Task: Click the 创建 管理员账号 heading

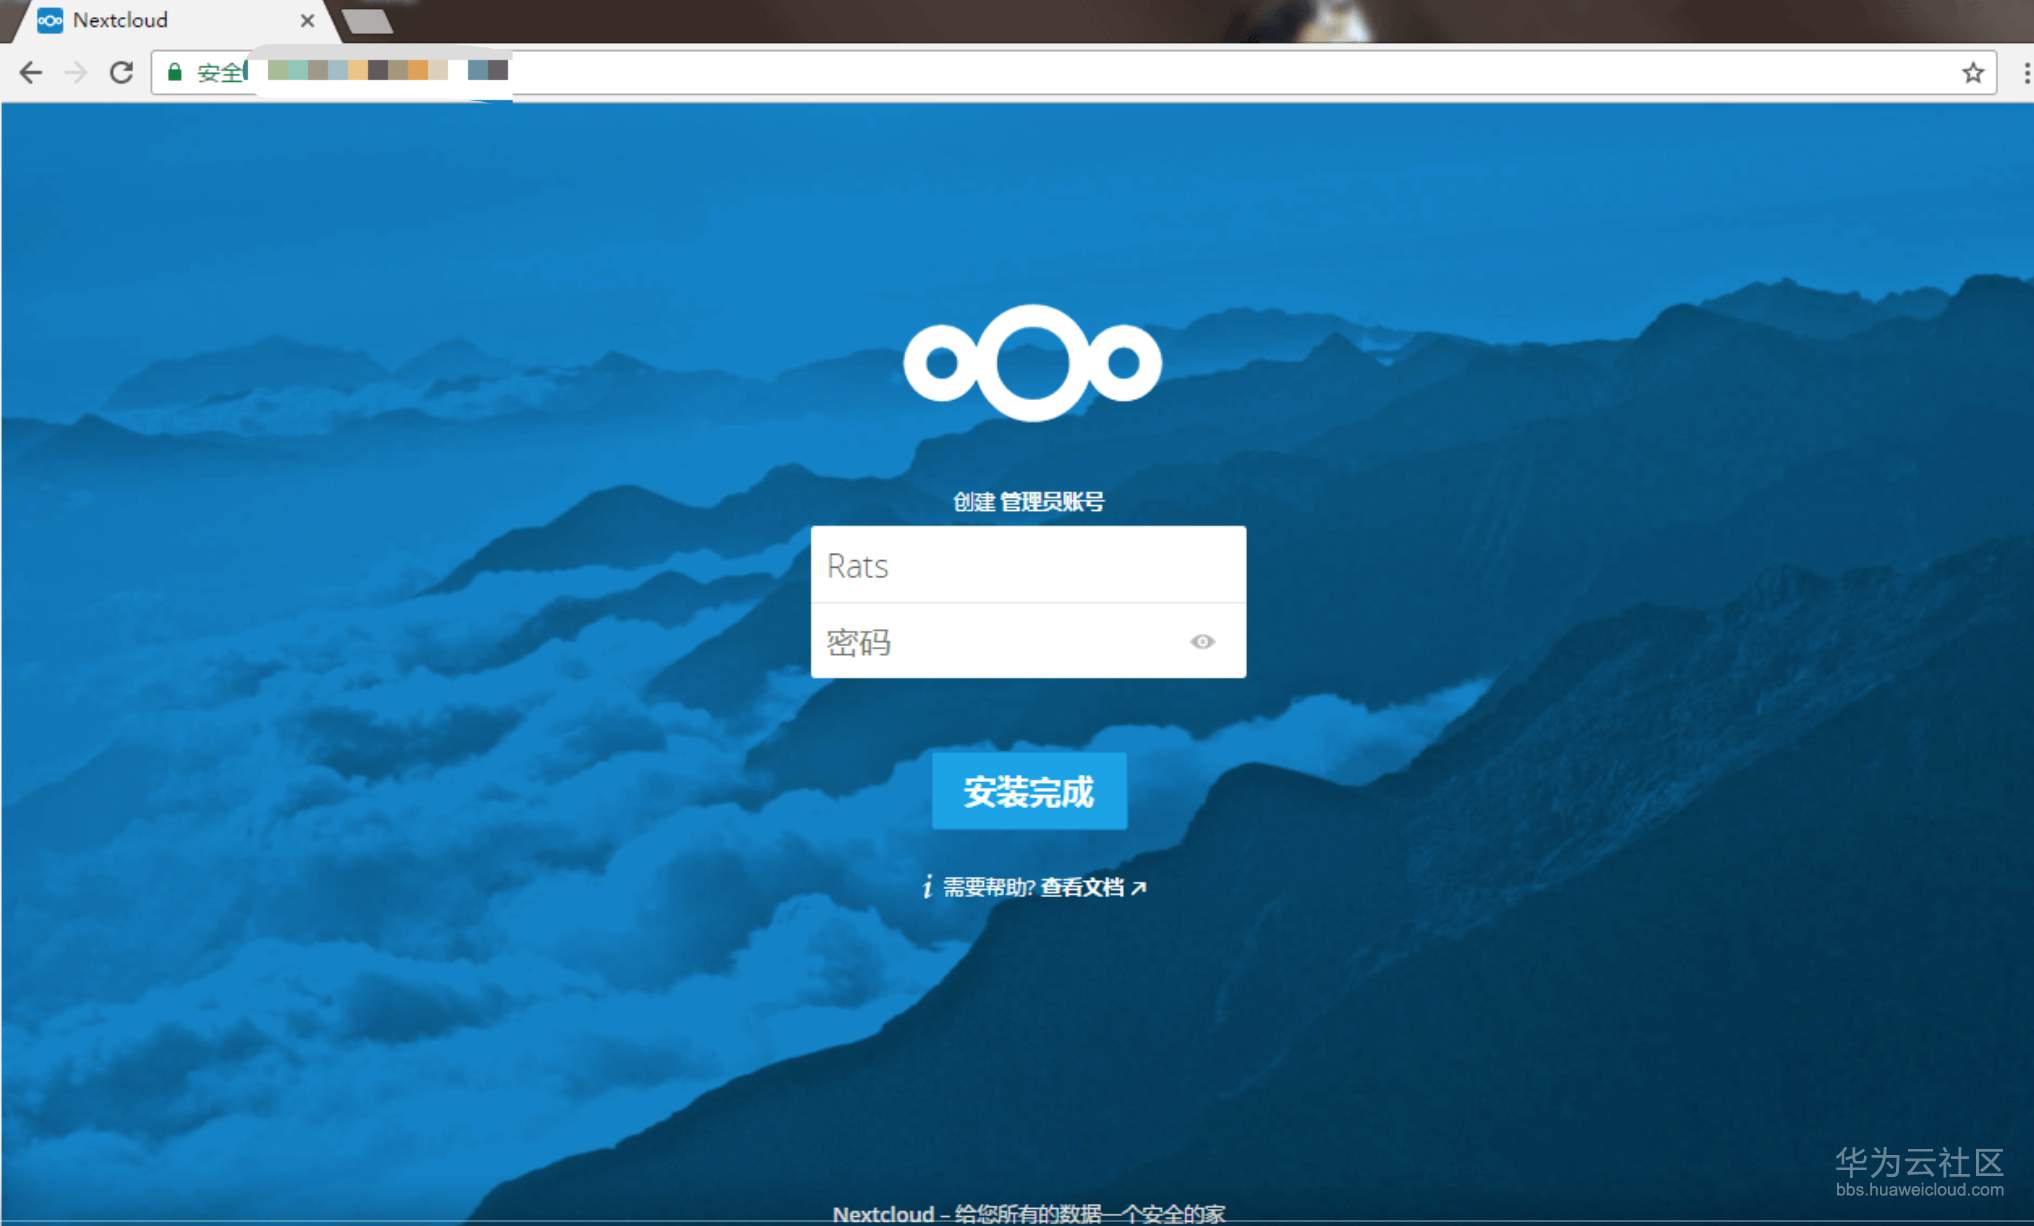Action: (1028, 502)
